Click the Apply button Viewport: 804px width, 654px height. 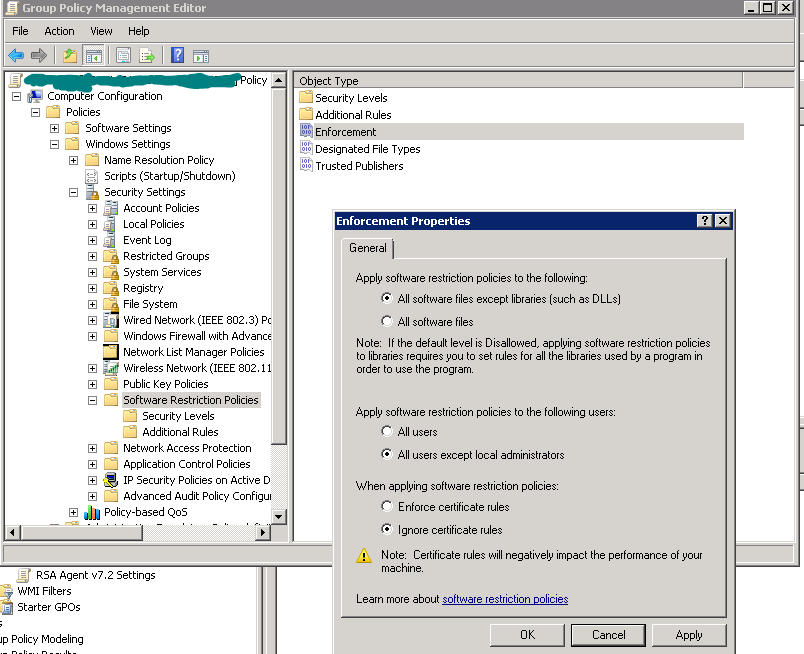(x=688, y=635)
